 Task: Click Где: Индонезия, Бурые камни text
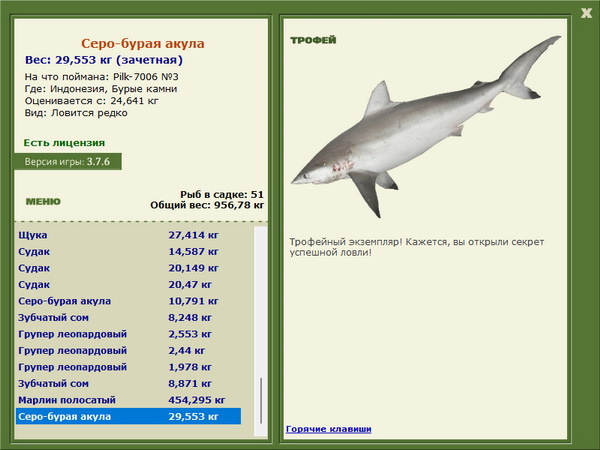click(101, 89)
